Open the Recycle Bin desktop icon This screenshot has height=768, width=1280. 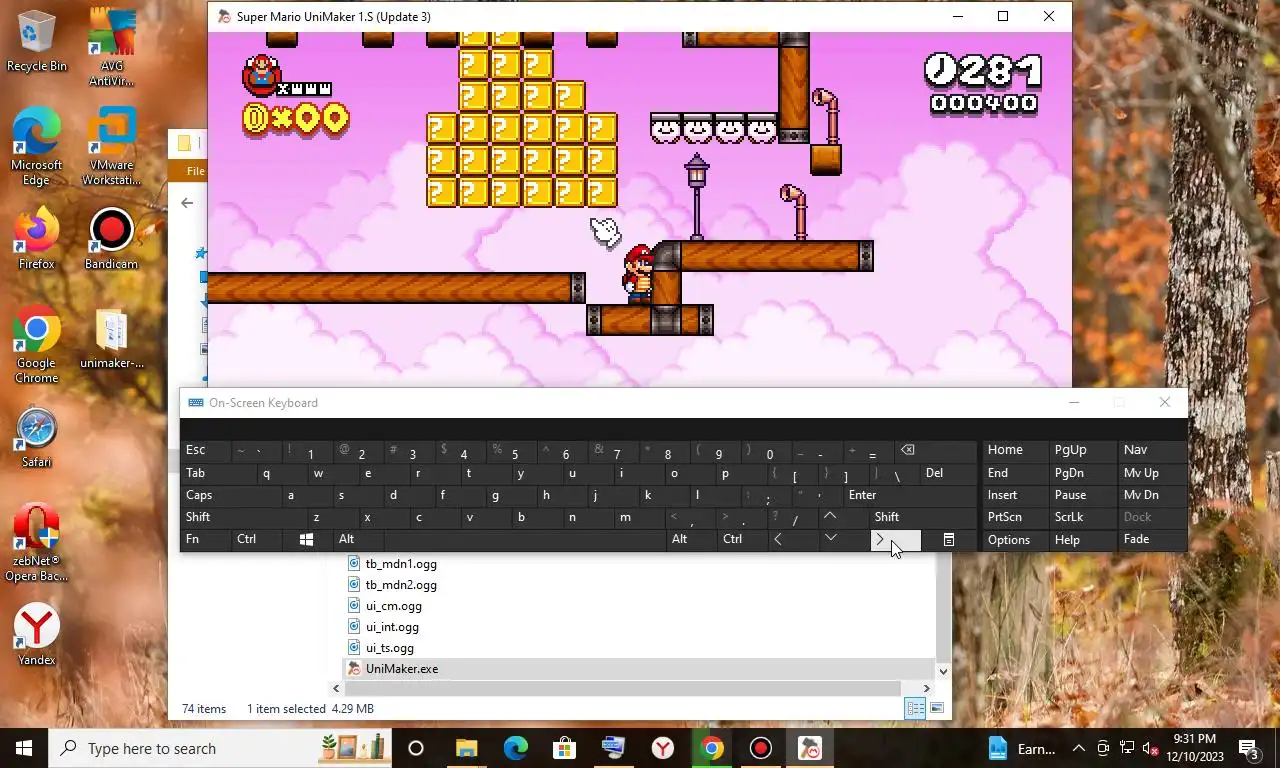coord(36,42)
